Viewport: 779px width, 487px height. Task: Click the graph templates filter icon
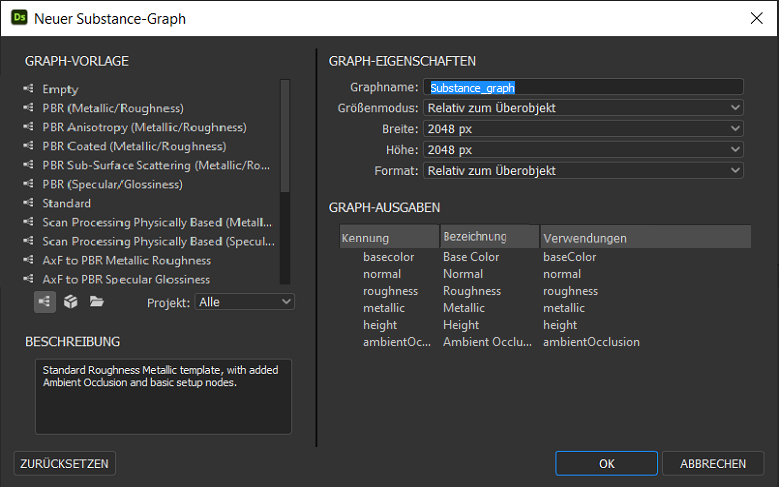tap(45, 301)
